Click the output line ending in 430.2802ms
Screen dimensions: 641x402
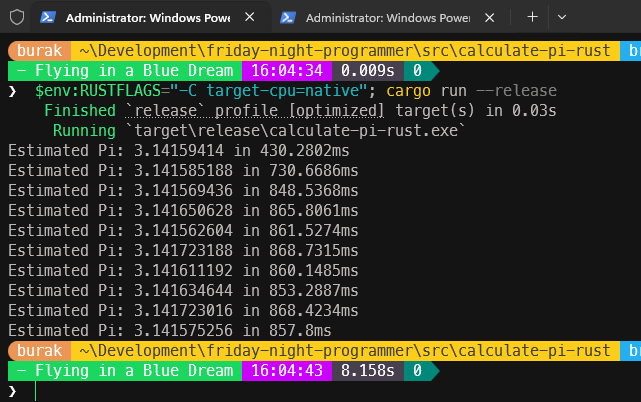pos(182,151)
